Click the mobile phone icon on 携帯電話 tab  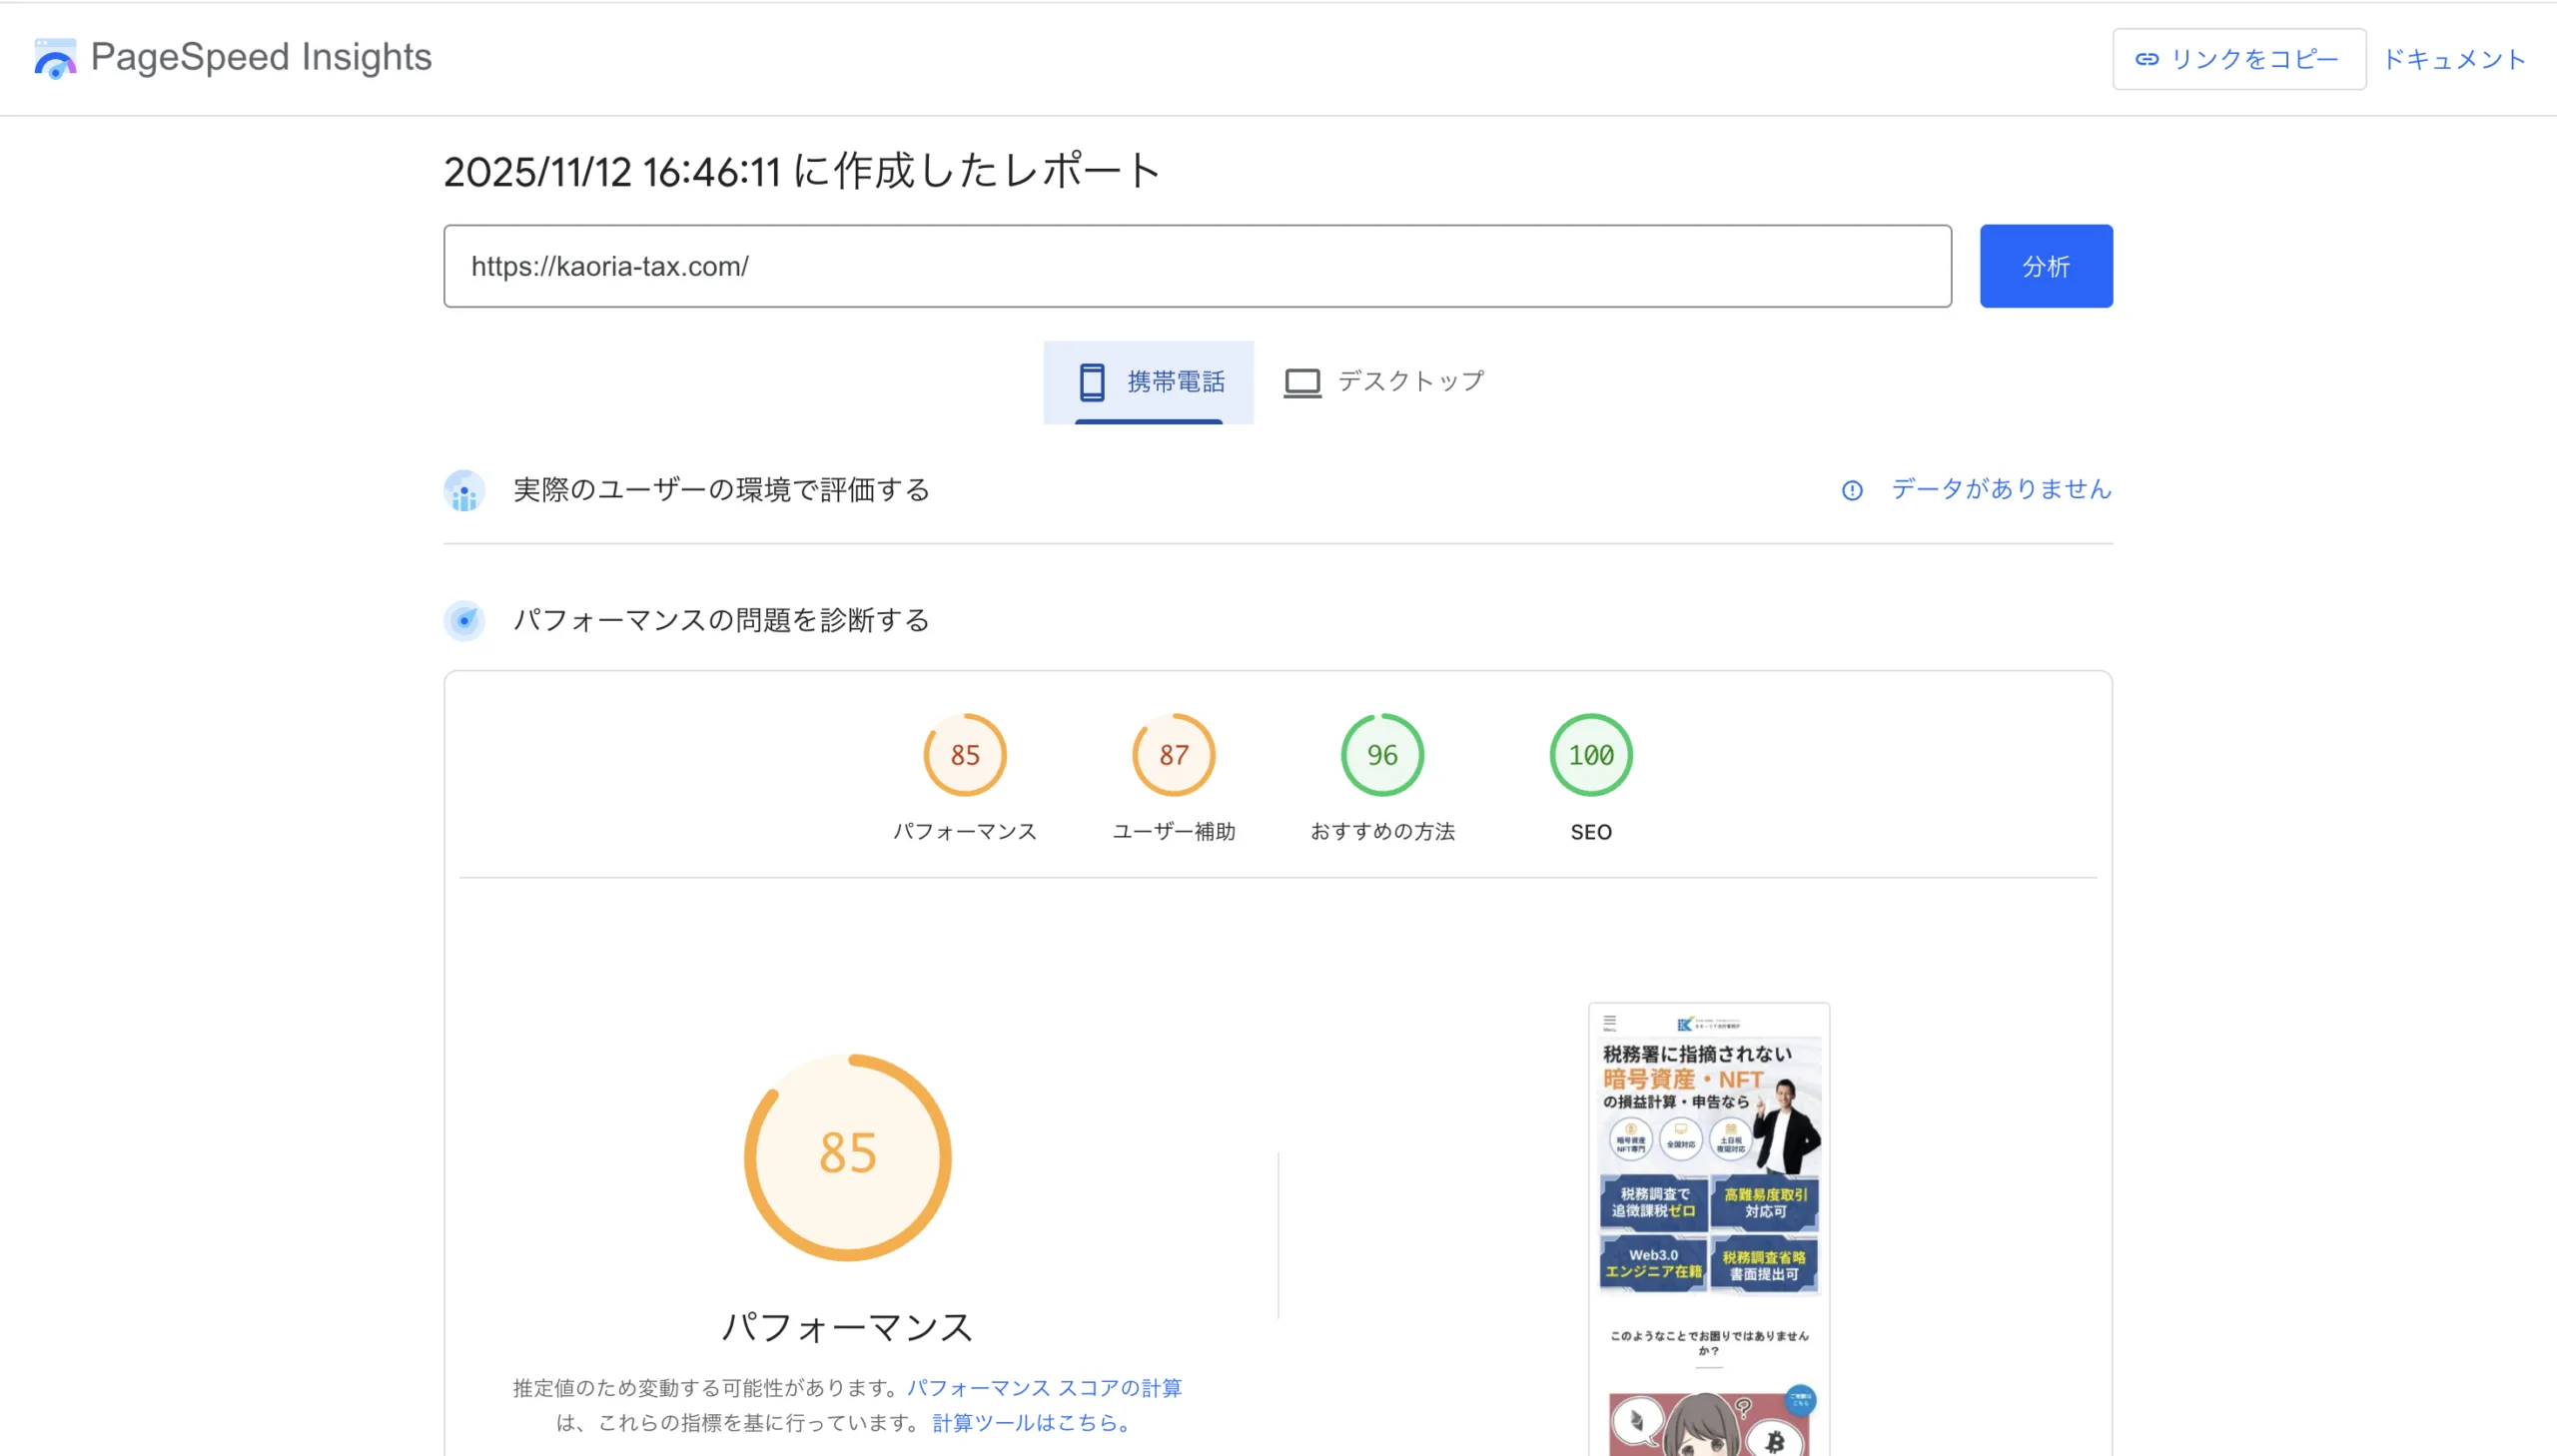pyautogui.click(x=1092, y=380)
